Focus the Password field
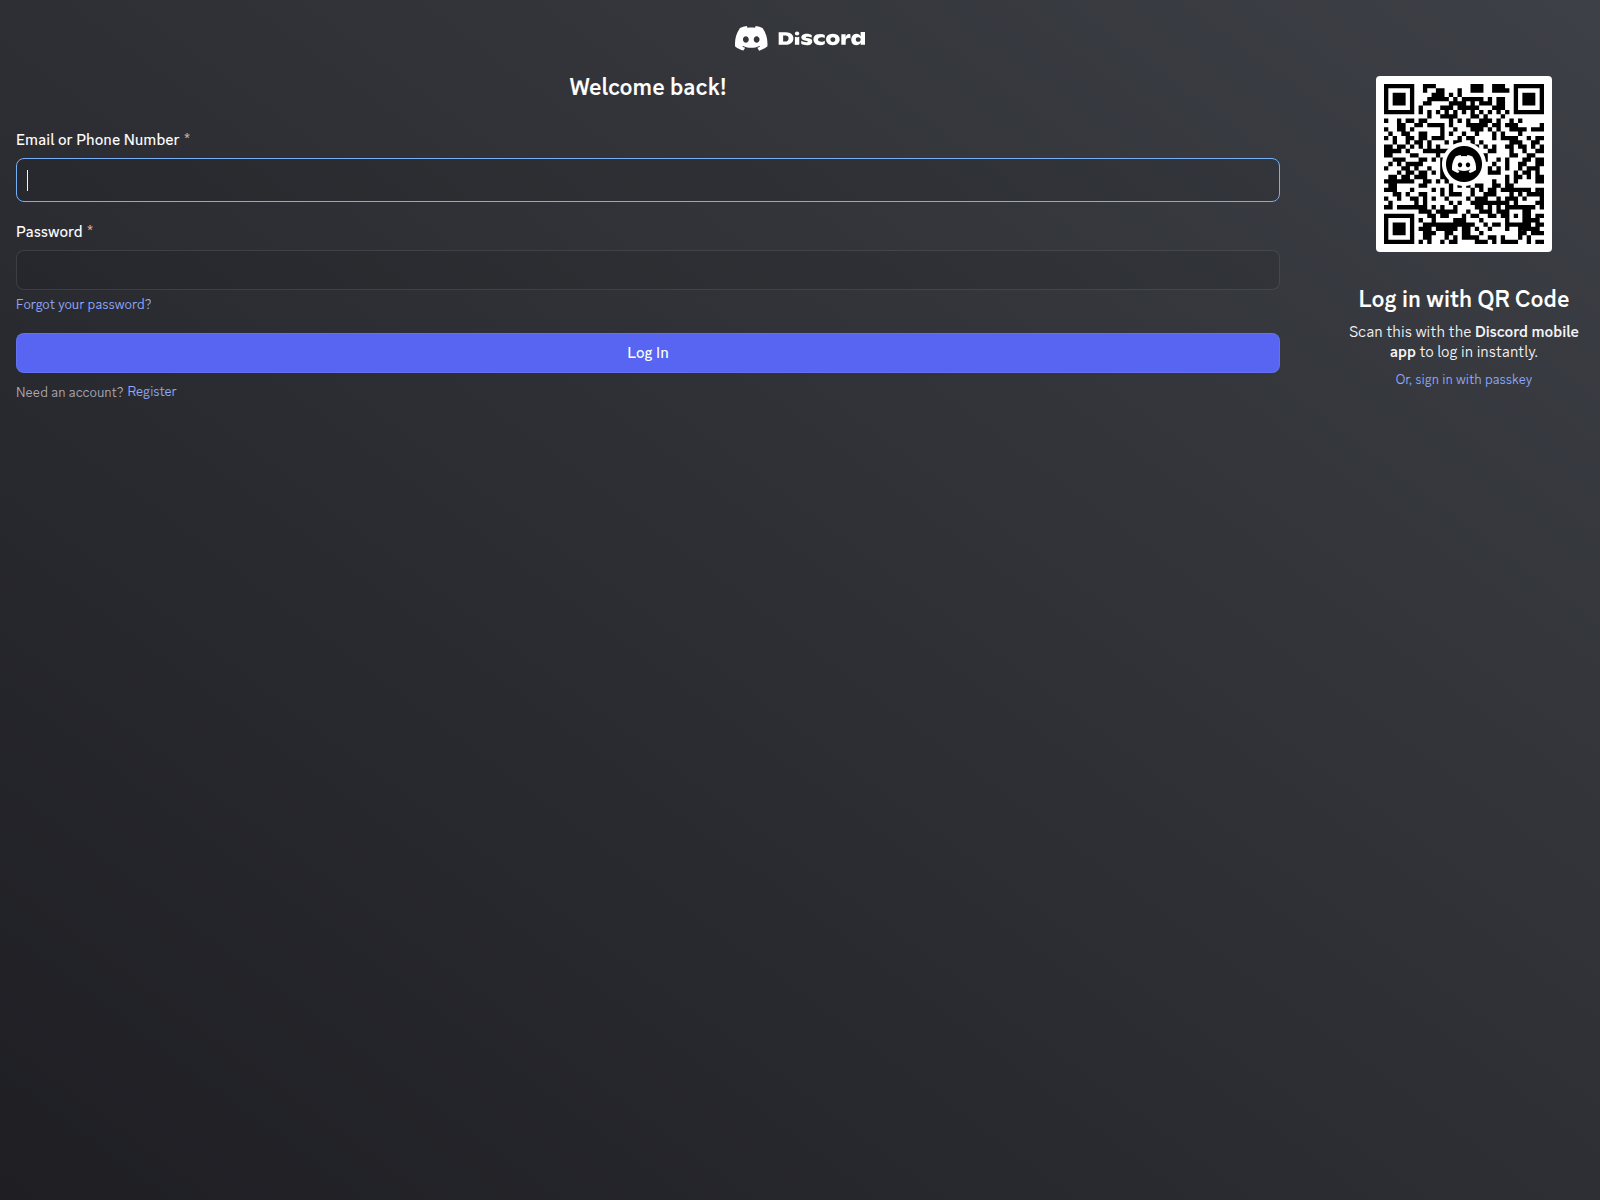 point(646,270)
